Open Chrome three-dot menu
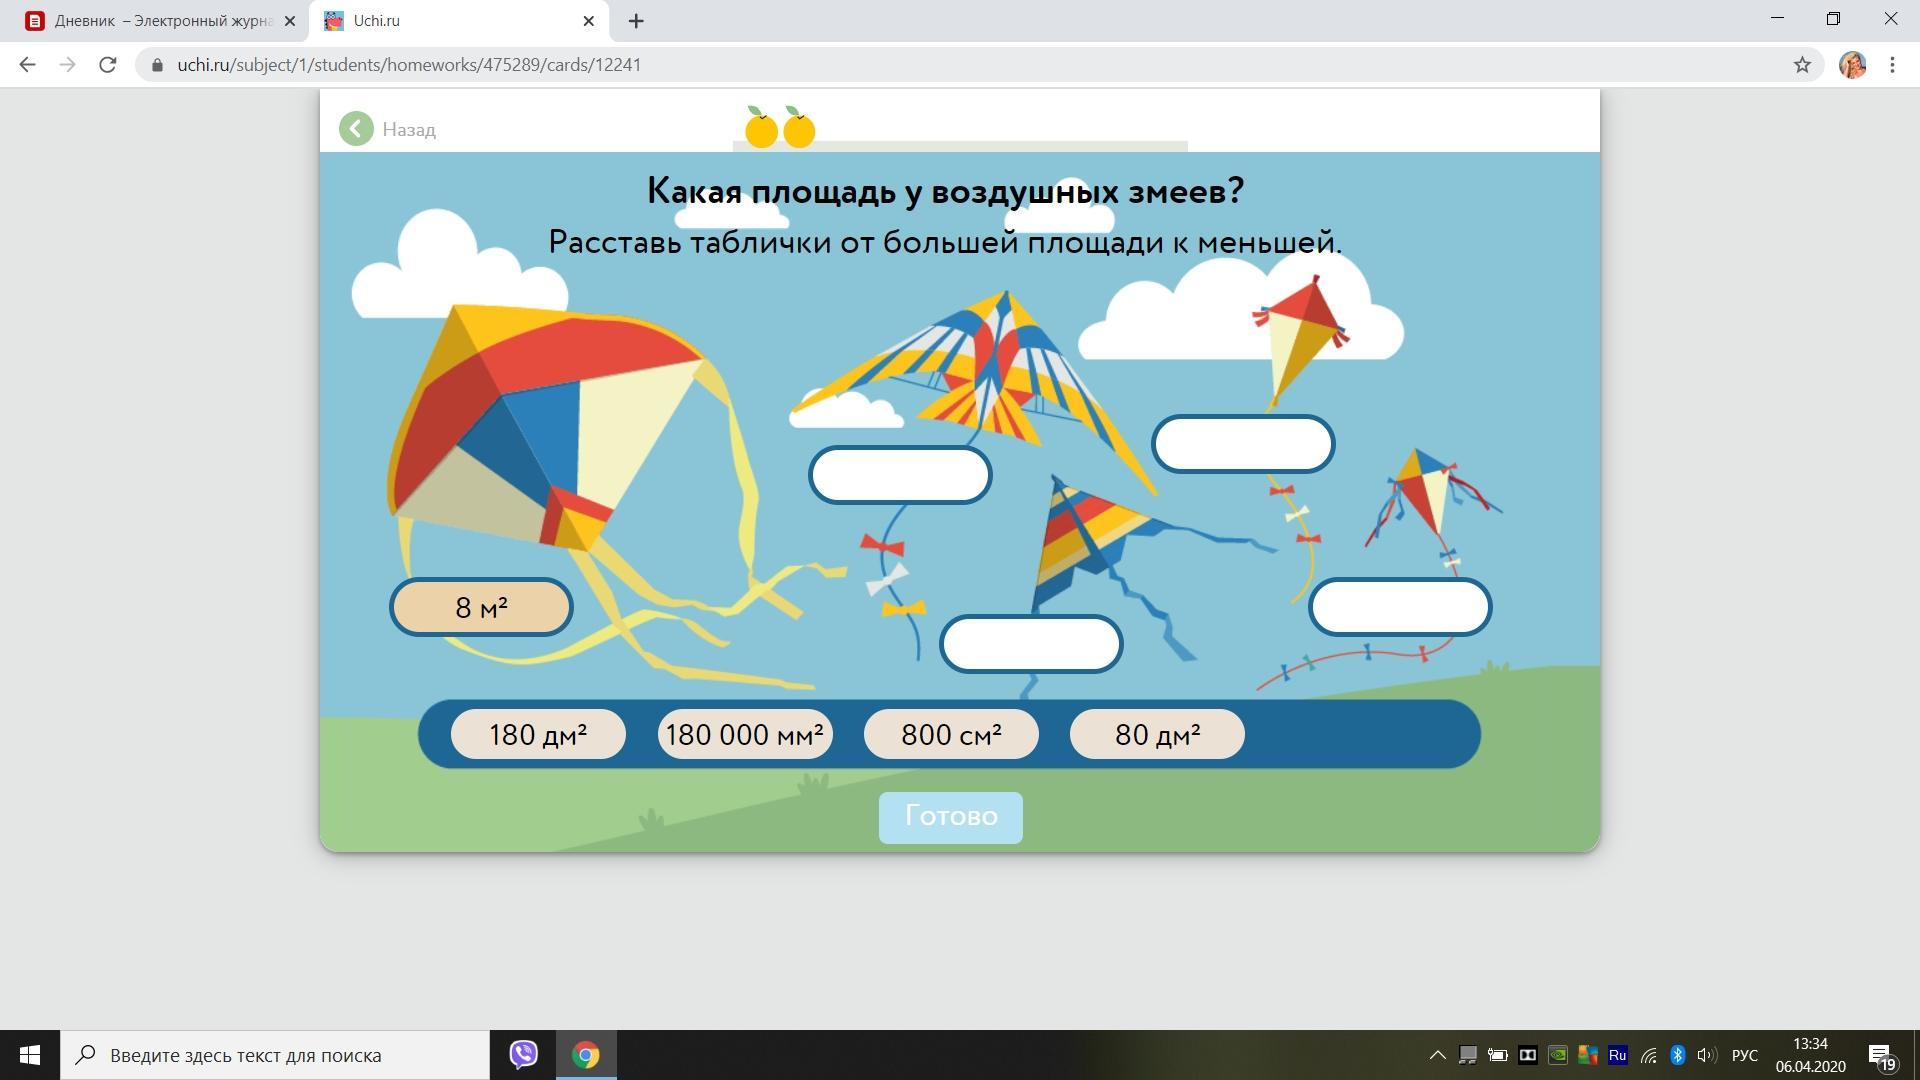1920x1080 pixels. coord(1892,65)
